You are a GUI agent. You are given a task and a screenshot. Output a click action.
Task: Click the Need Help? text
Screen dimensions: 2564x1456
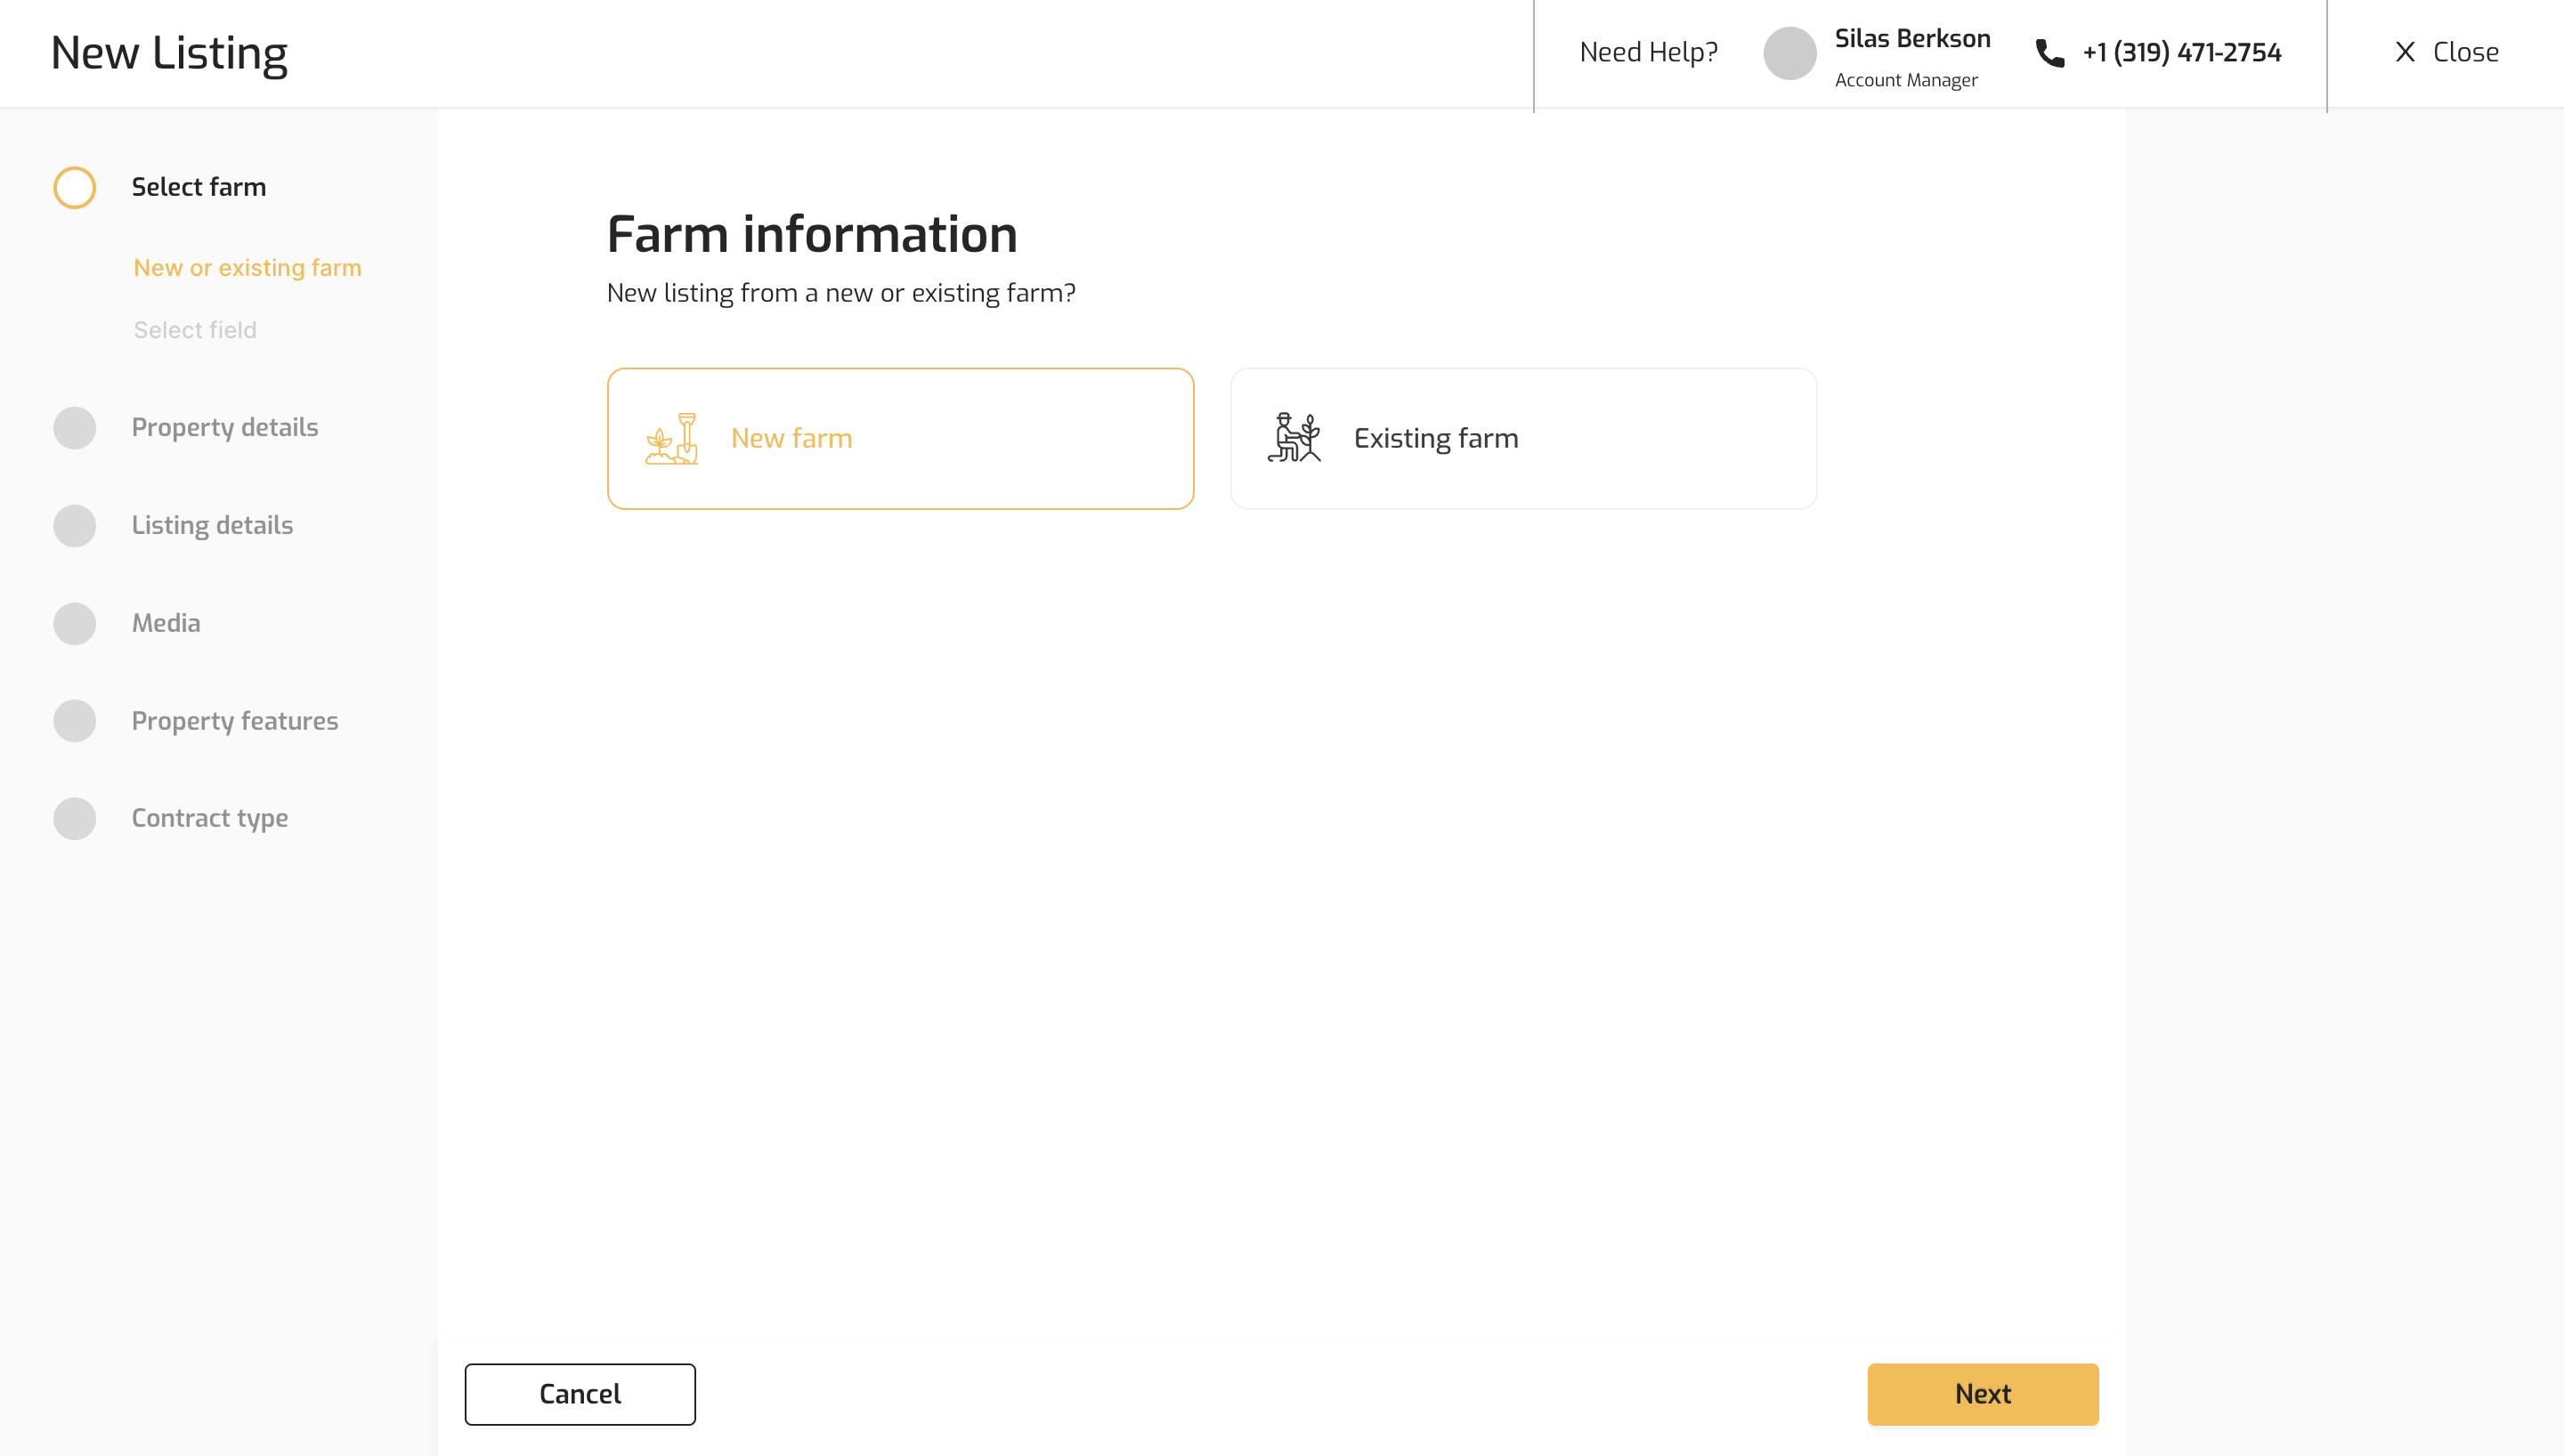(x=1648, y=52)
